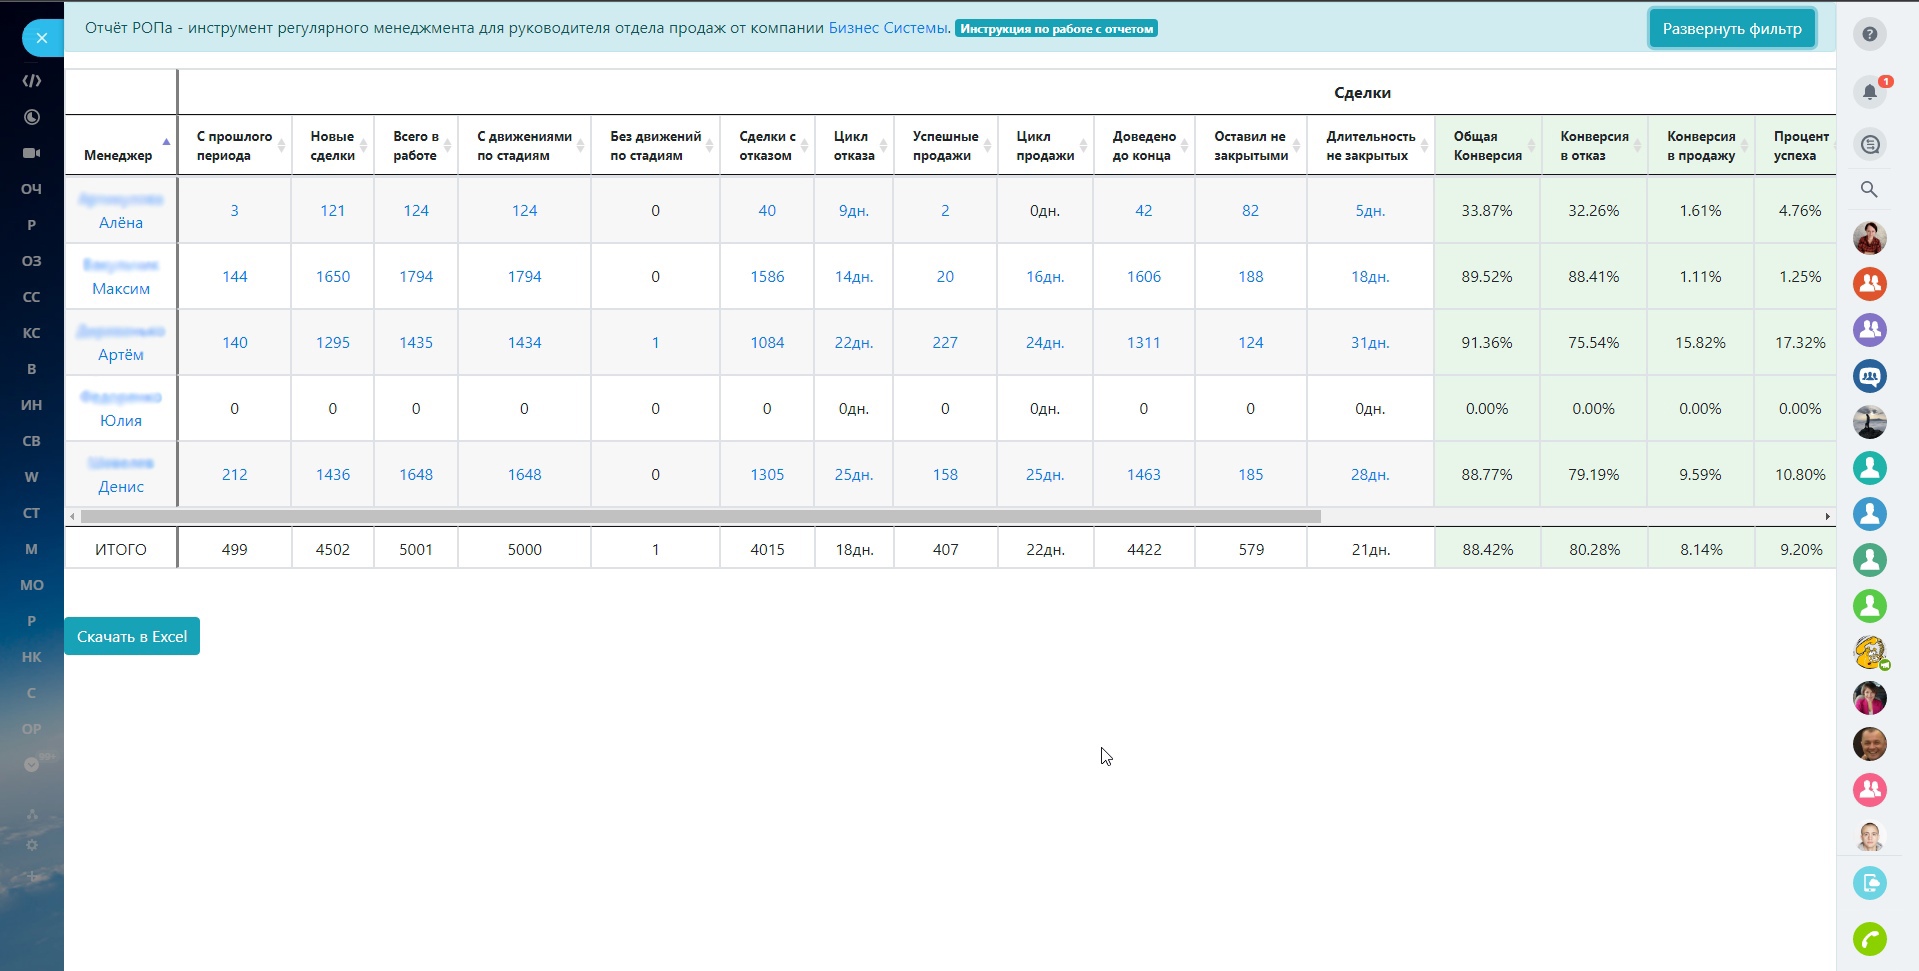
Task: Click the green phone call icon
Action: (x=1869, y=939)
